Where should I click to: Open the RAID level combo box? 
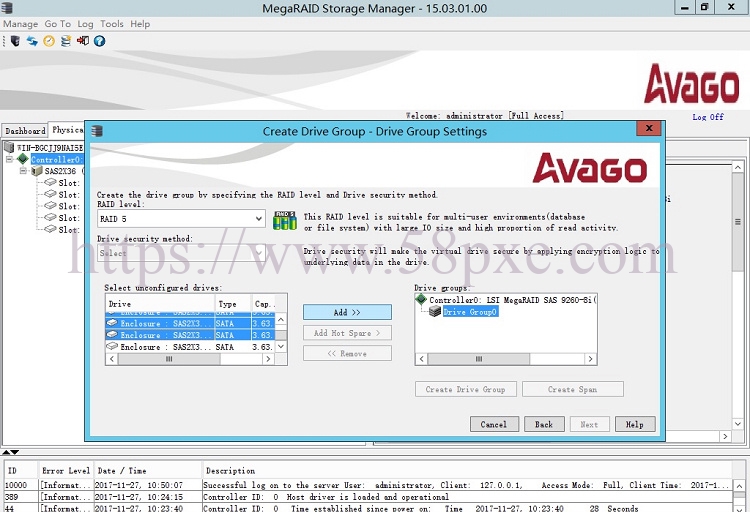click(181, 219)
